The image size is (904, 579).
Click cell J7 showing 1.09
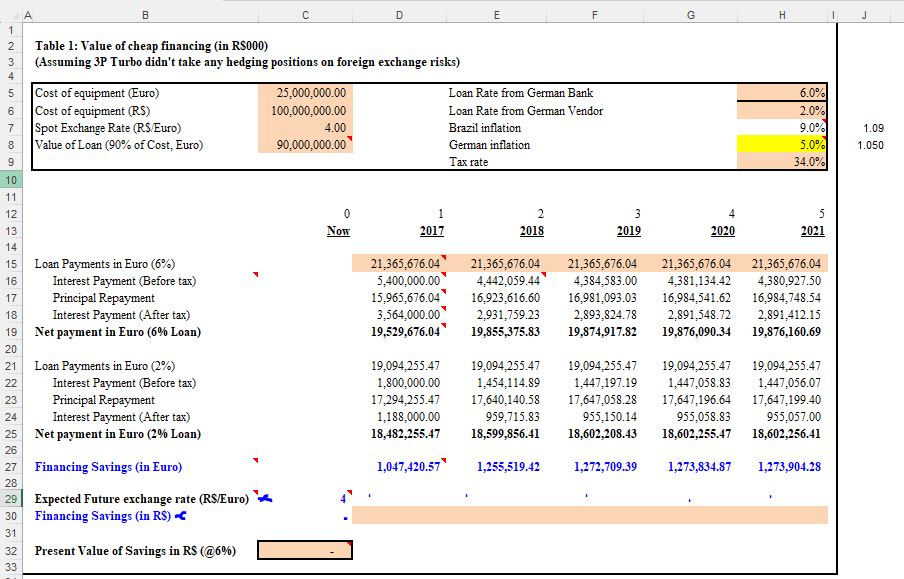point(864,127)
